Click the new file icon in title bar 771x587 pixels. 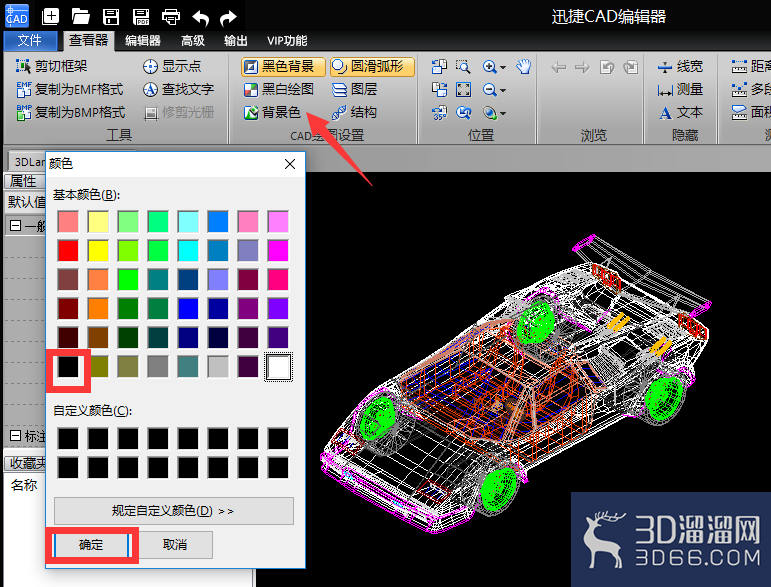click(x=50, y=17)
